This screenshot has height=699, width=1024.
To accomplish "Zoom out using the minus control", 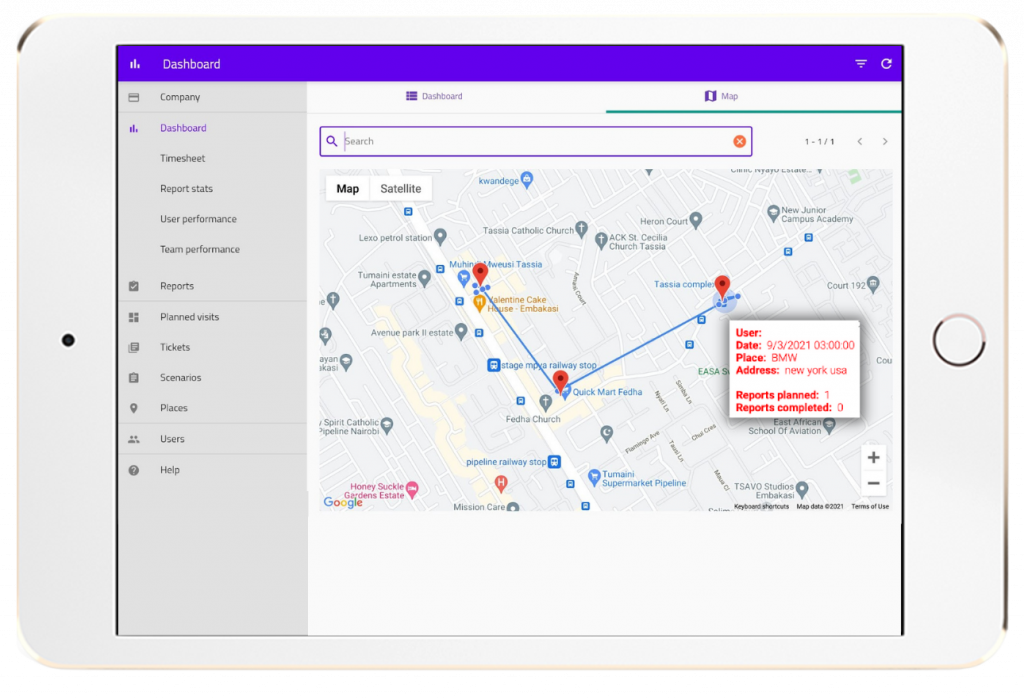I will tap(873, 483).
